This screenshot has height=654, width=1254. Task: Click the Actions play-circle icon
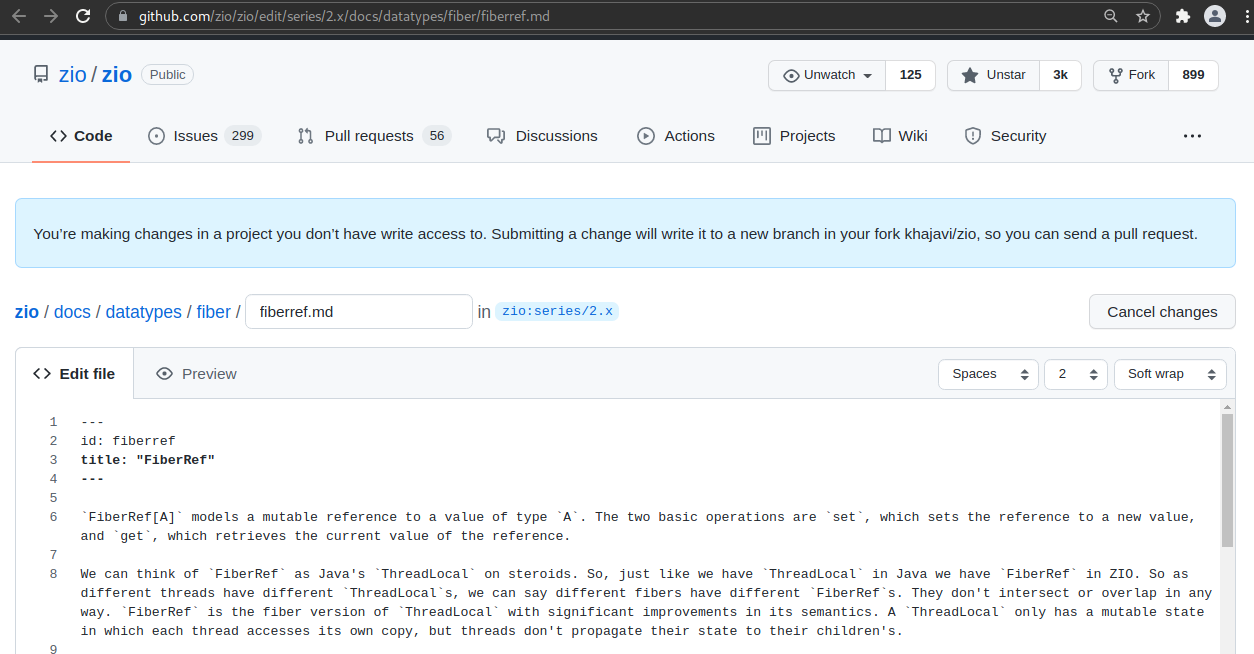[645, 136]
